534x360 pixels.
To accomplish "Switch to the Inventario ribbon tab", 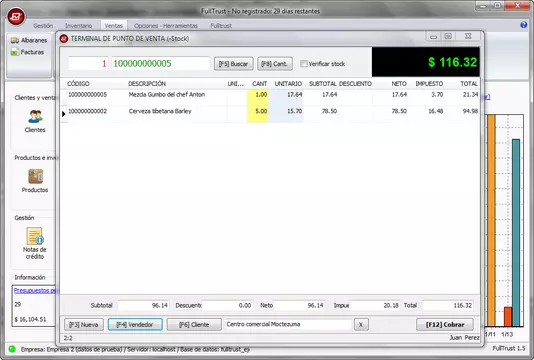I will point(78,26).
